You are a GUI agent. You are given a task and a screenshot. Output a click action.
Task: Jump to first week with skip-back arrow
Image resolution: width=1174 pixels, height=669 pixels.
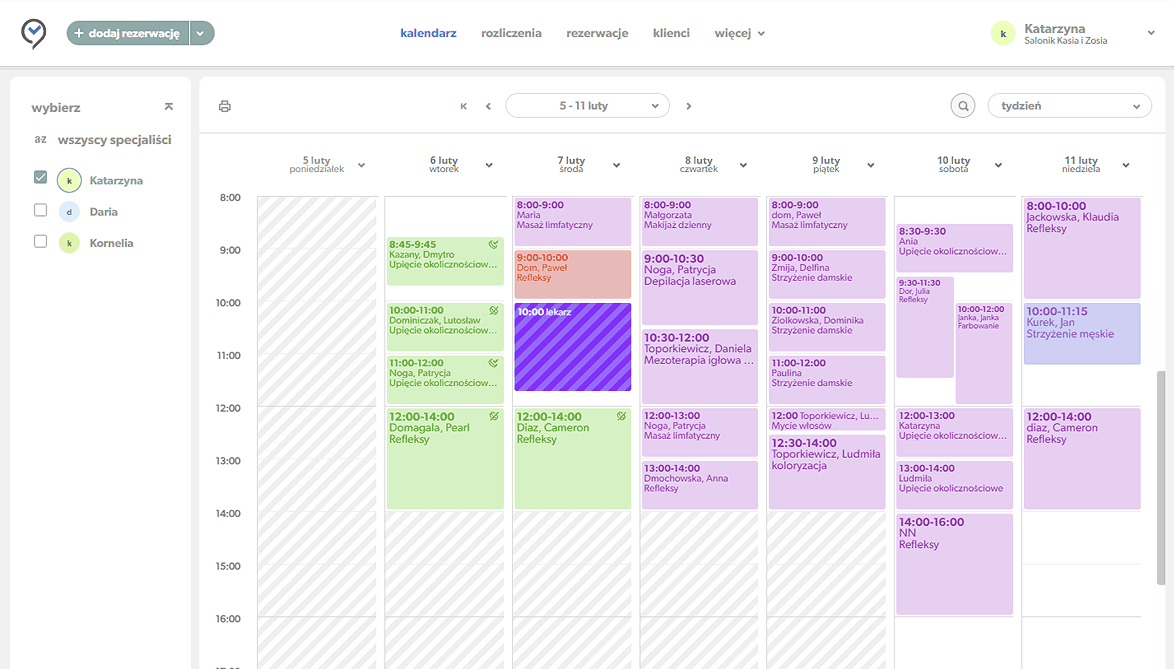tap(463, 106)
